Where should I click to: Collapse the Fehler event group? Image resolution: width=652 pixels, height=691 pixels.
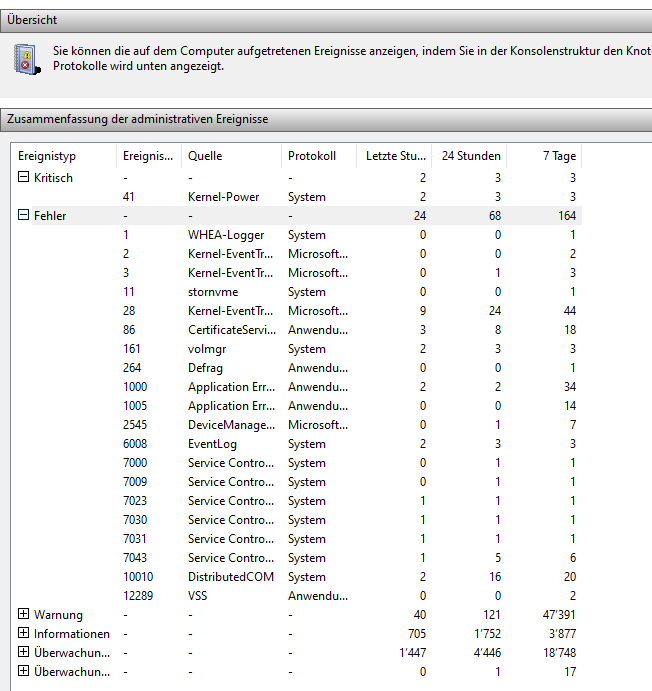[23, 215]
